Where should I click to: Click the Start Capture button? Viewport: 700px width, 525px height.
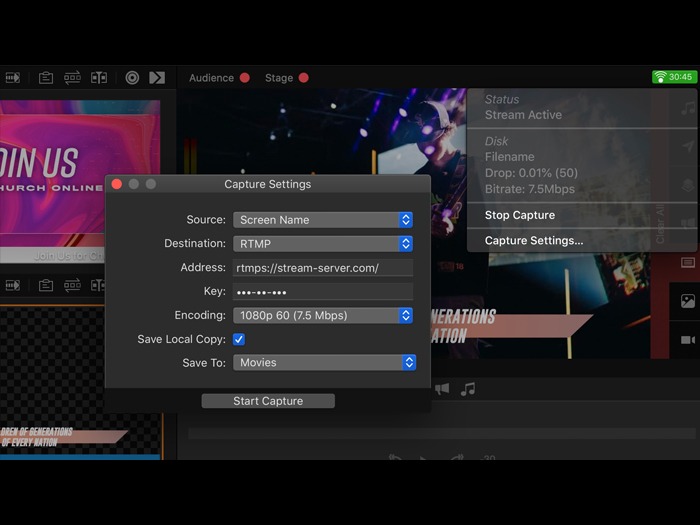click(268, 401)
